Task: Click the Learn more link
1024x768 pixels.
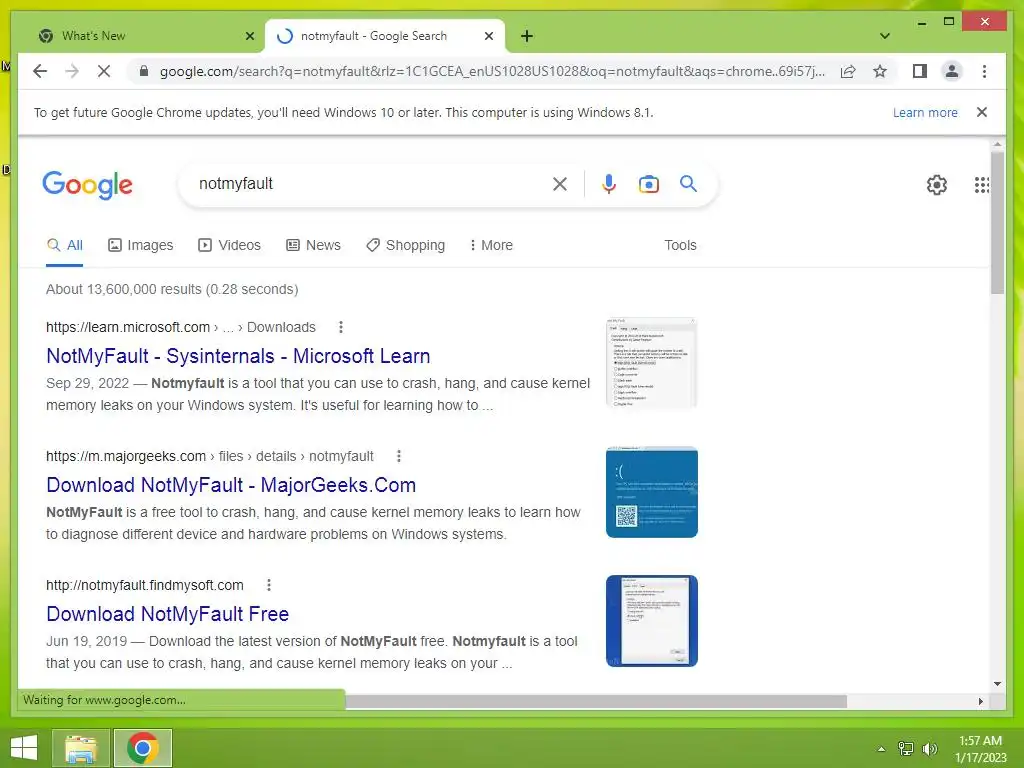Action: (925, 112)
